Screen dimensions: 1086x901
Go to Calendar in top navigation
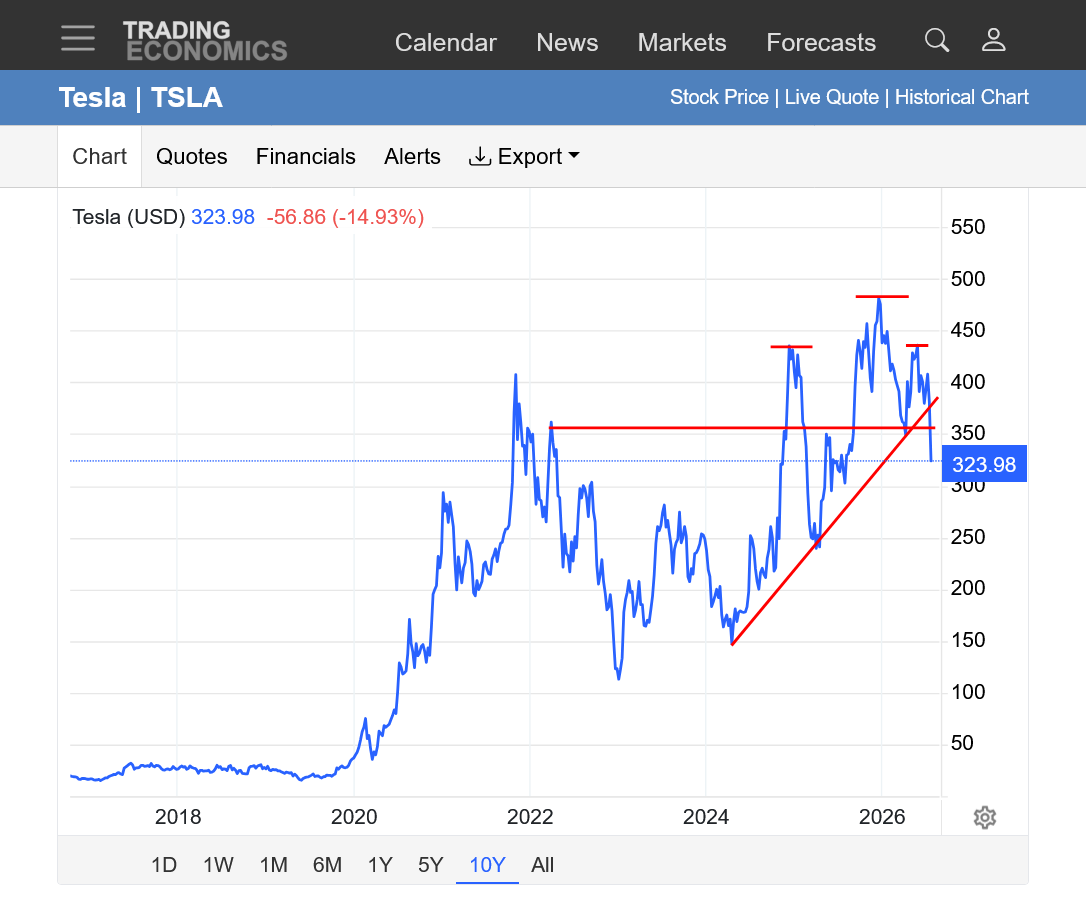click(x=445, y=42)
